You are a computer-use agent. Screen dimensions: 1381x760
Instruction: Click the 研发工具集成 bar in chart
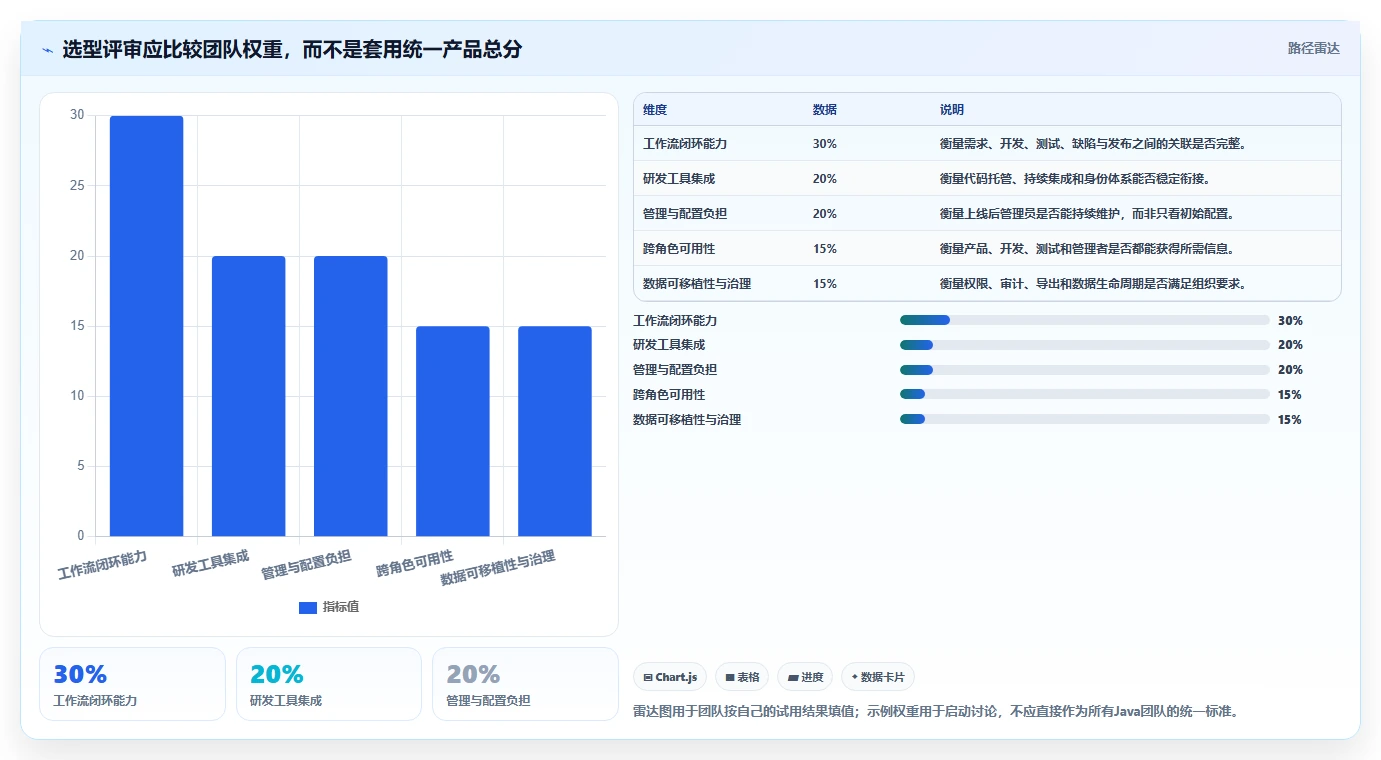point(248,396)
